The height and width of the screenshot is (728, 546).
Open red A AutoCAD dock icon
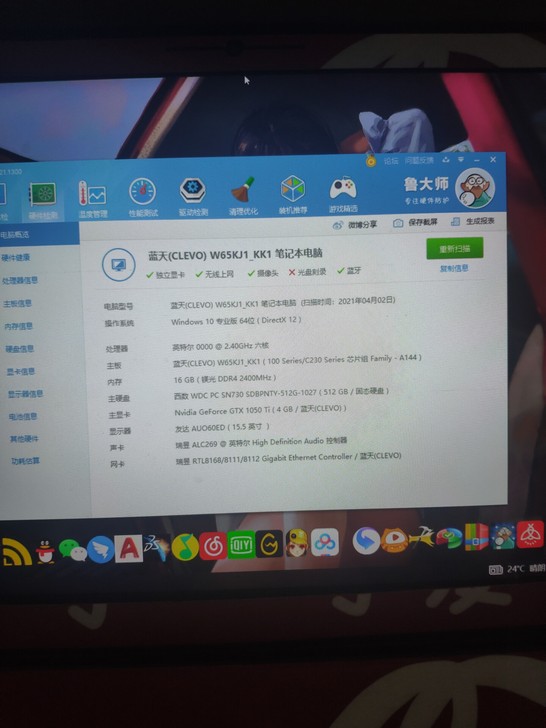coord(129,549)
